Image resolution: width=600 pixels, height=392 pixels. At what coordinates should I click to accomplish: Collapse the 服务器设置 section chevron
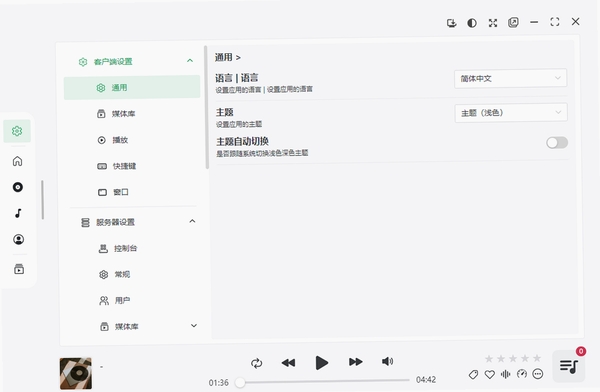click(x=192, y=221)
